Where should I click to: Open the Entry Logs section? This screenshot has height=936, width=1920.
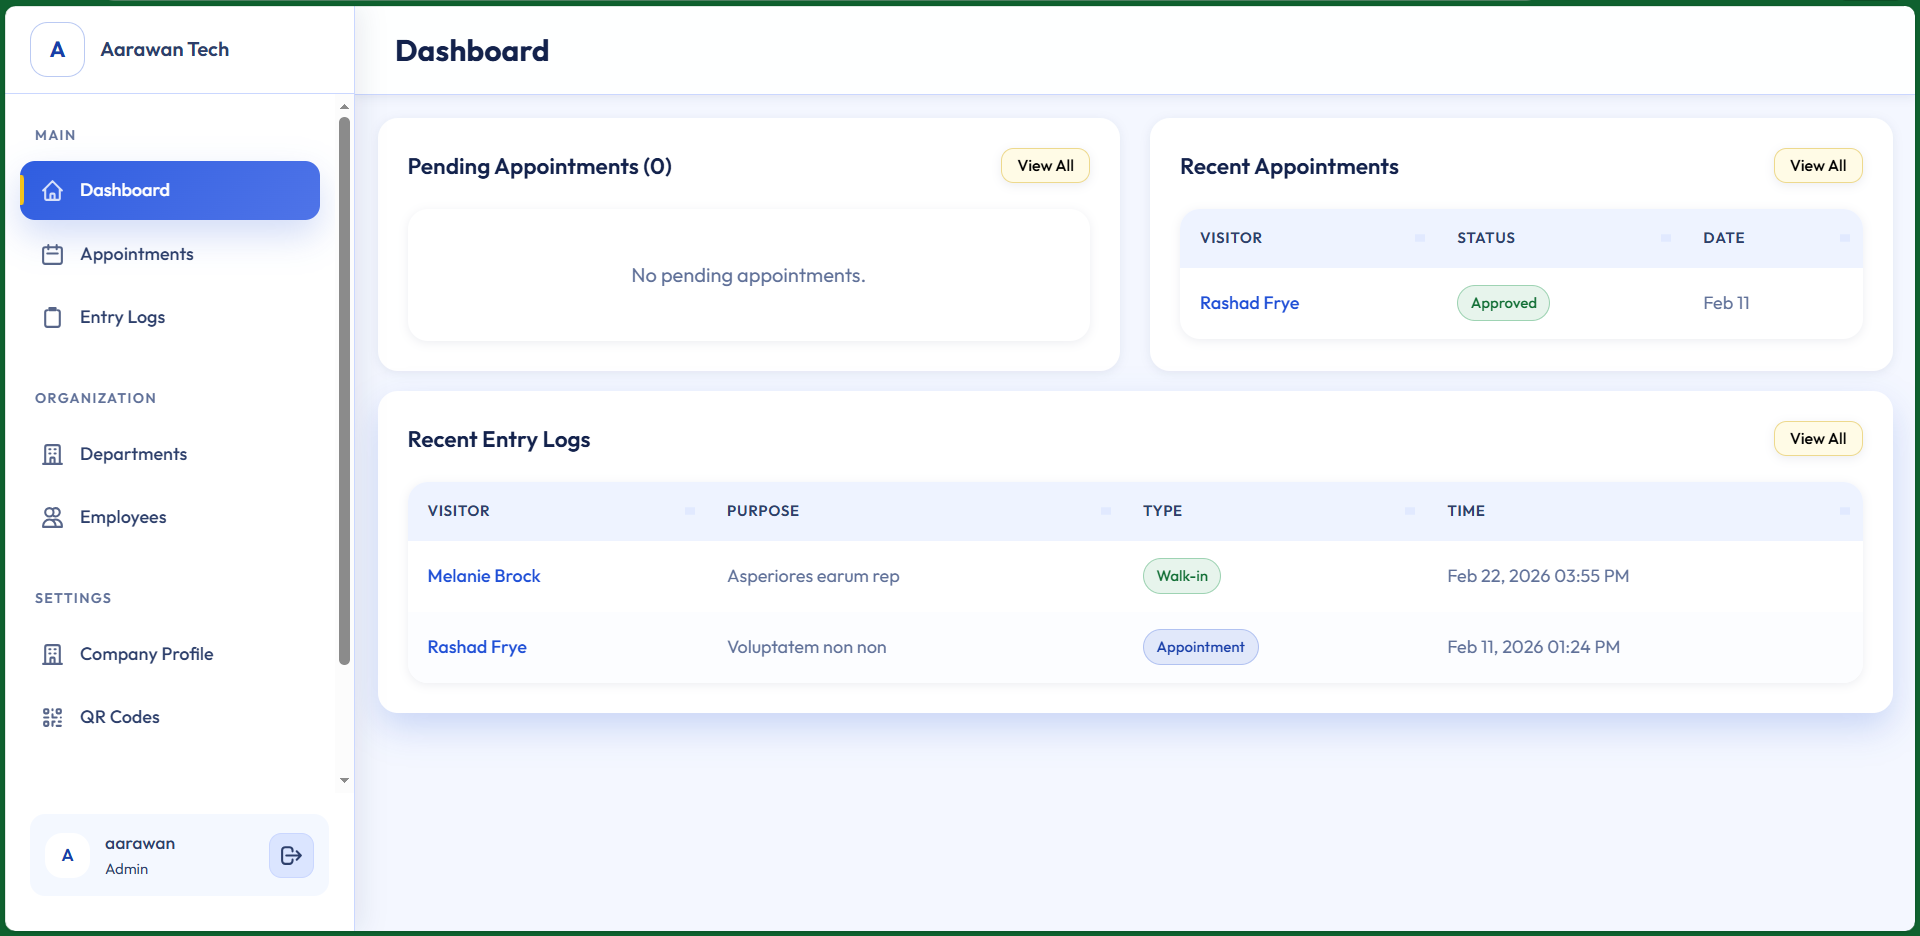pyautogui.click(x=122, y=317)
